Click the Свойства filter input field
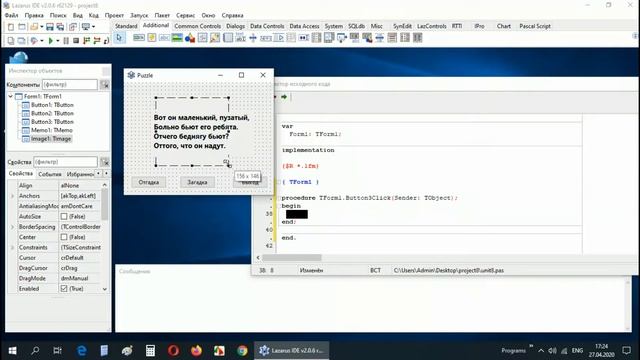Viewport: 640px width, 360px height. click(65, 162)
